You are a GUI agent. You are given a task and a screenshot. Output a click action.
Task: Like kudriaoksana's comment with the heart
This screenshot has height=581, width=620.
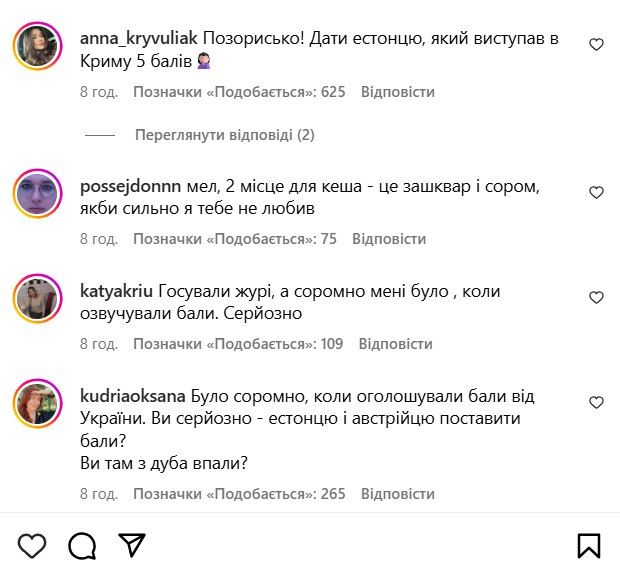596,402
